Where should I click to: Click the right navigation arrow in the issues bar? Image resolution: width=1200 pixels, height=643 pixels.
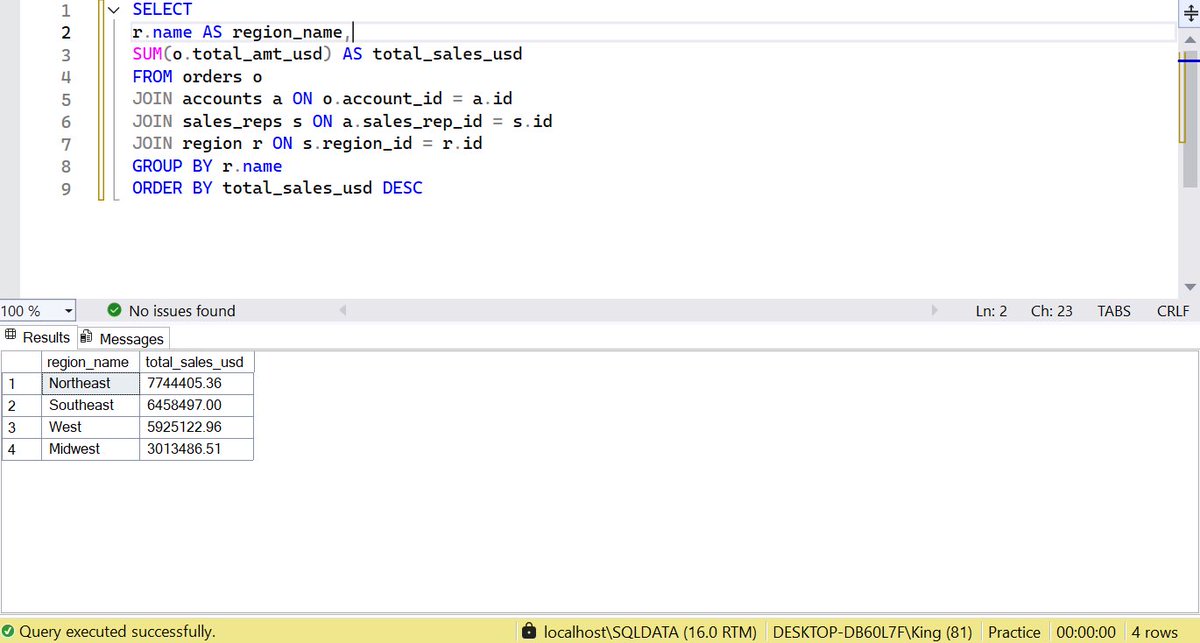[x=934, y=311]
